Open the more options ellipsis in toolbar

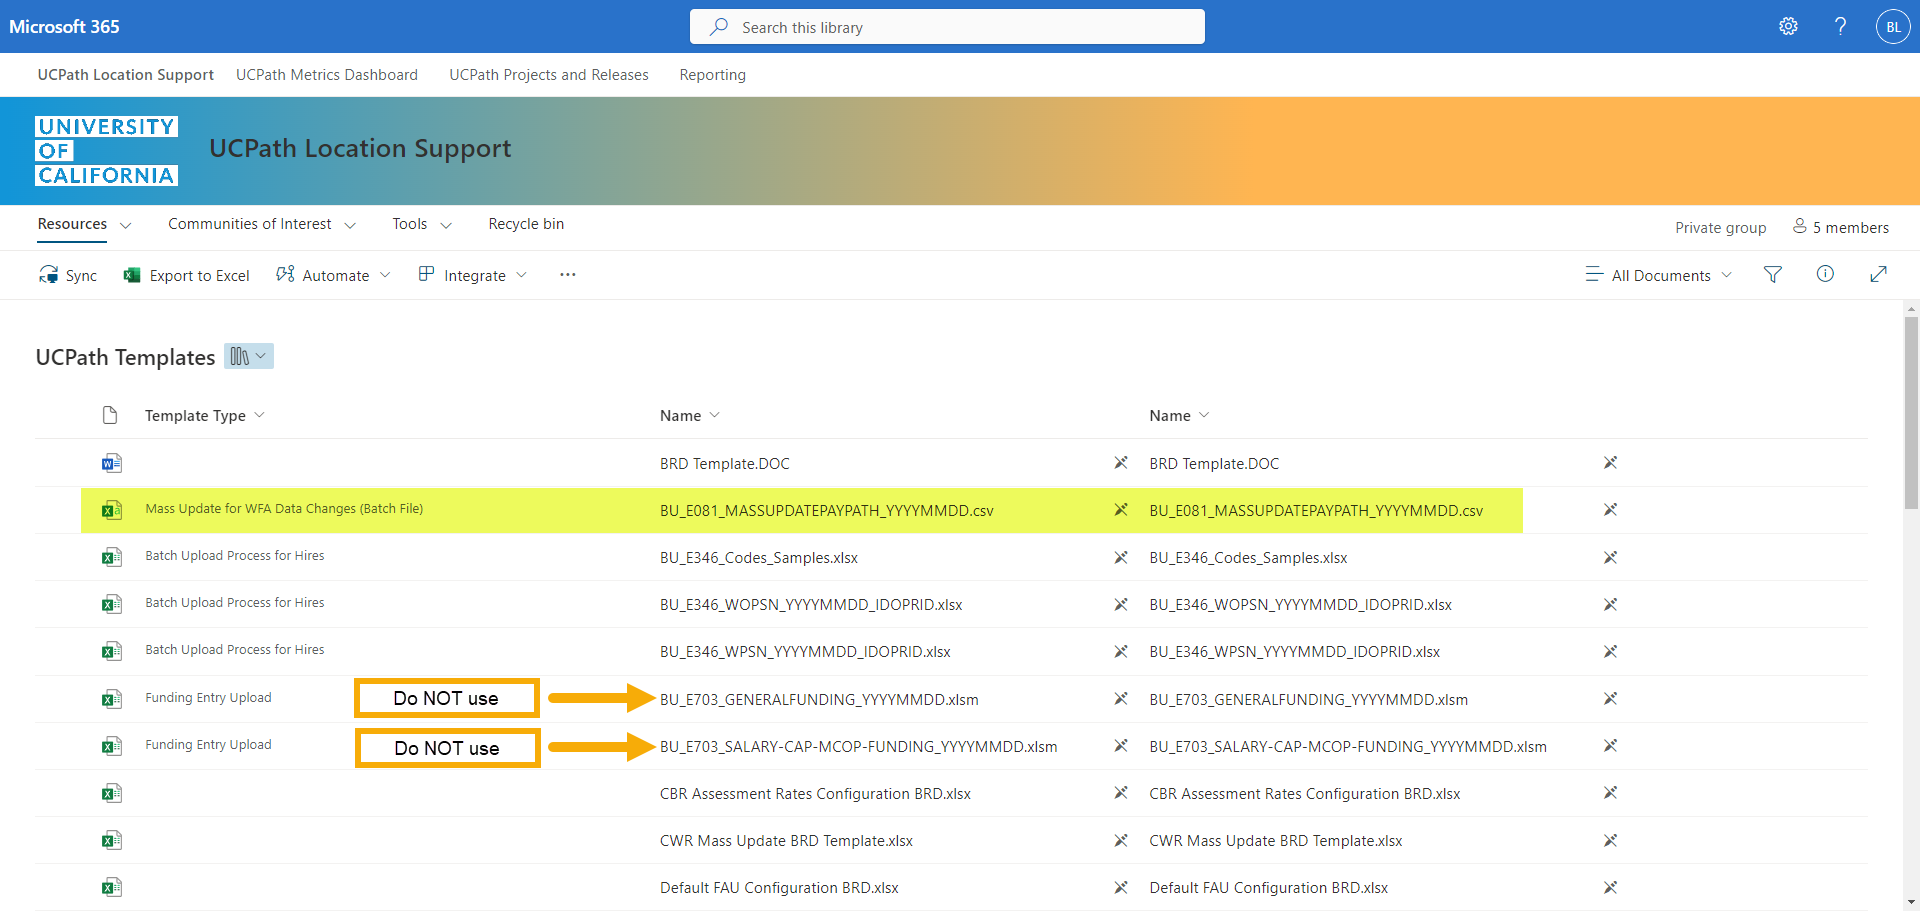[568, 275]
